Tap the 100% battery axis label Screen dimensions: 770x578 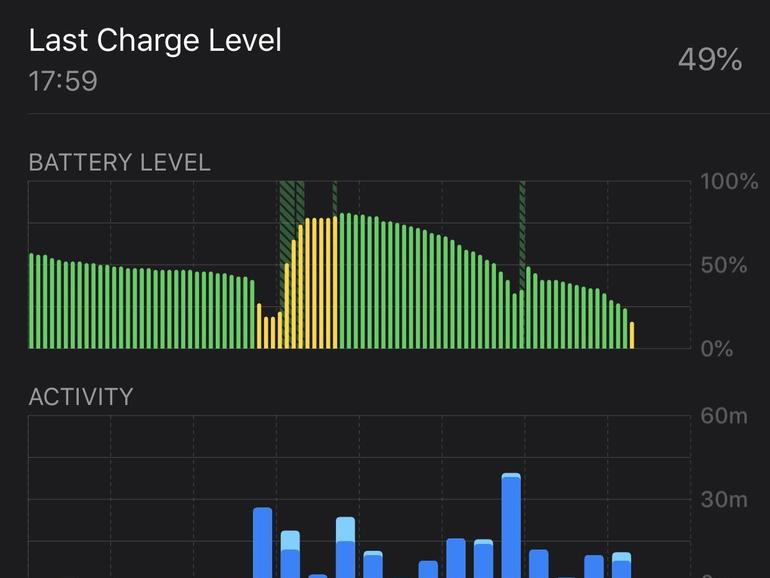pos(729,182)
